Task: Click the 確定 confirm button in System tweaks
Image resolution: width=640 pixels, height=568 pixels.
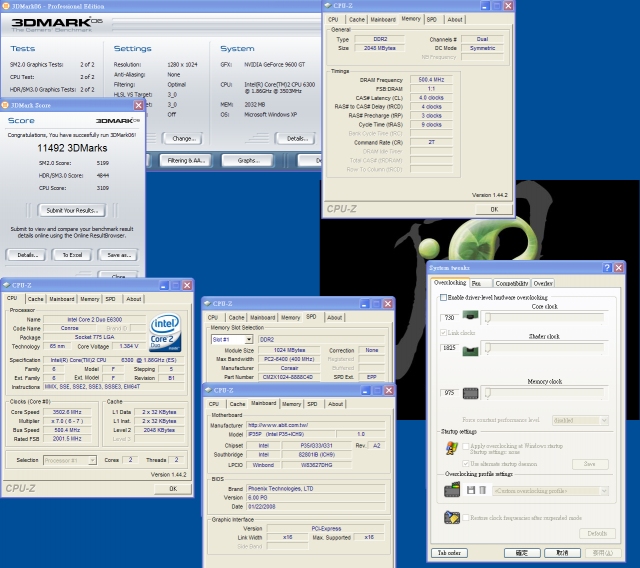Action: 522,553
